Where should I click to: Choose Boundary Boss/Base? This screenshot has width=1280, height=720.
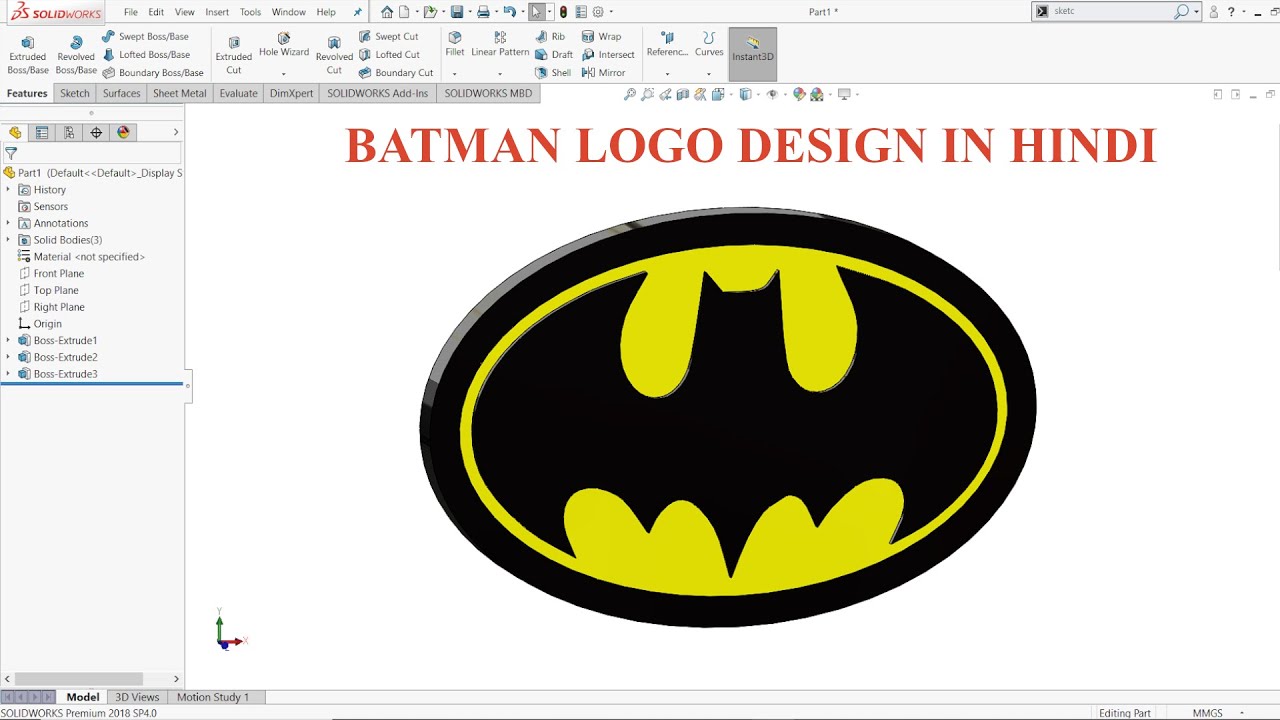coord(153,73)
